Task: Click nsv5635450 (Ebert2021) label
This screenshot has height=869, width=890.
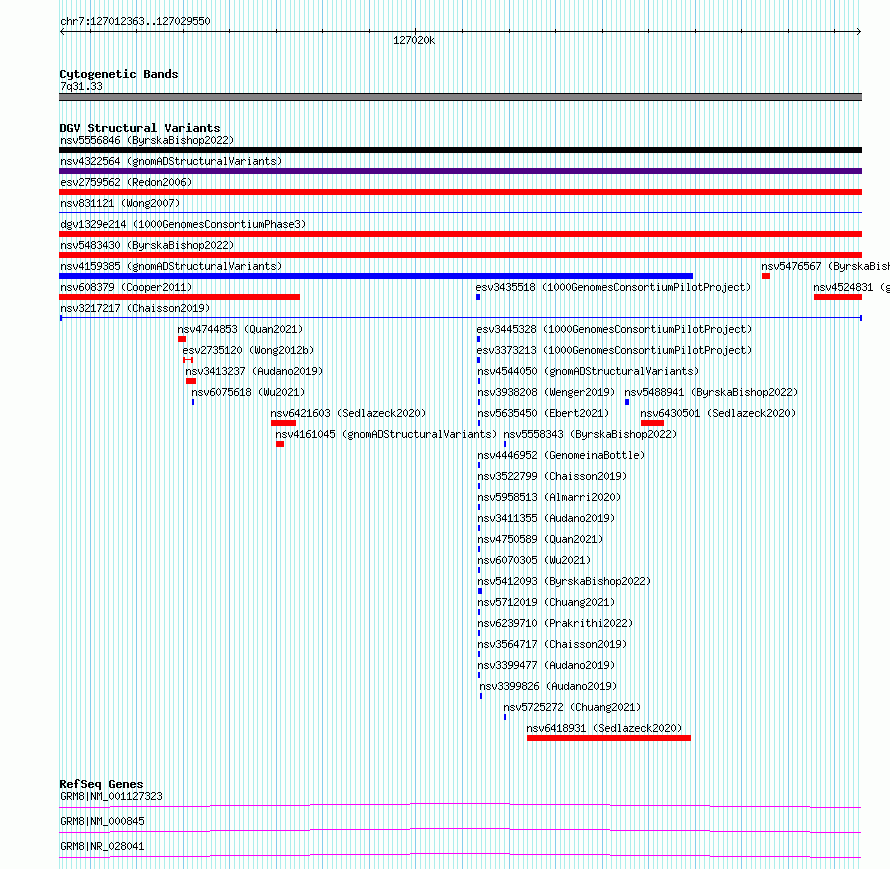Action: coord(543,413)
